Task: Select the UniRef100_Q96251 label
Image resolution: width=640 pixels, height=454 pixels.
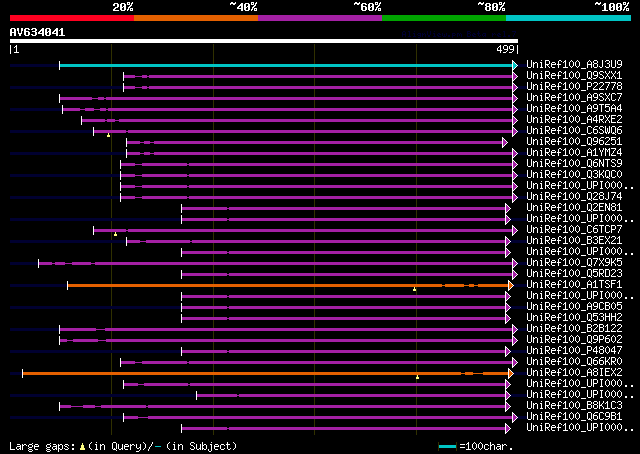Action: [x=574, y=142]
